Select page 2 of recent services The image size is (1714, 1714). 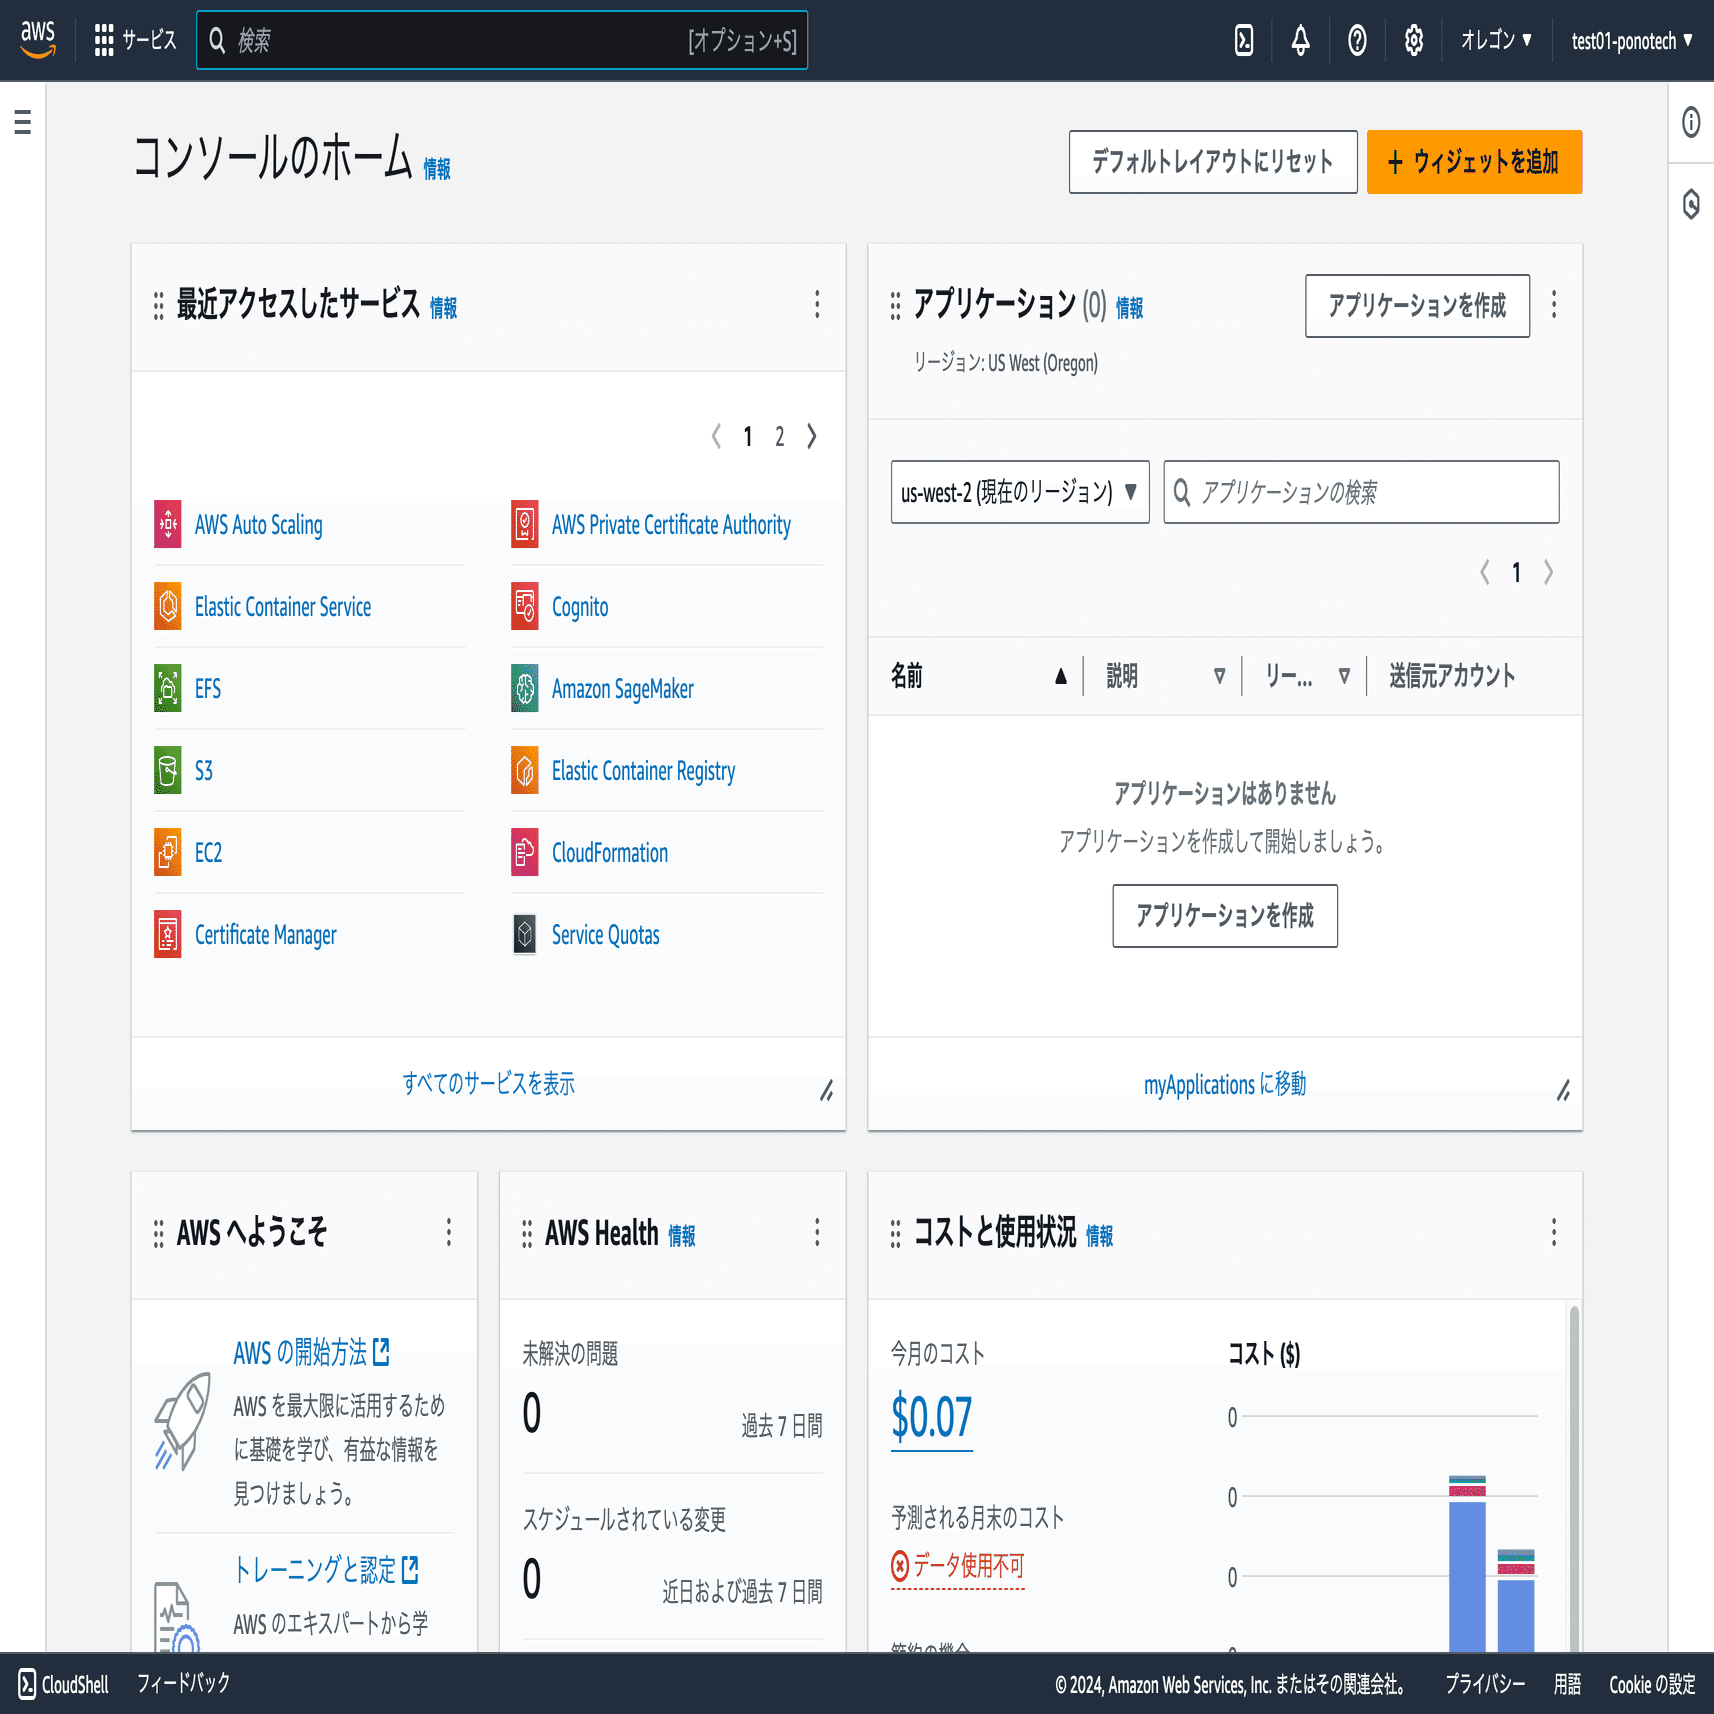click(780, 436)
